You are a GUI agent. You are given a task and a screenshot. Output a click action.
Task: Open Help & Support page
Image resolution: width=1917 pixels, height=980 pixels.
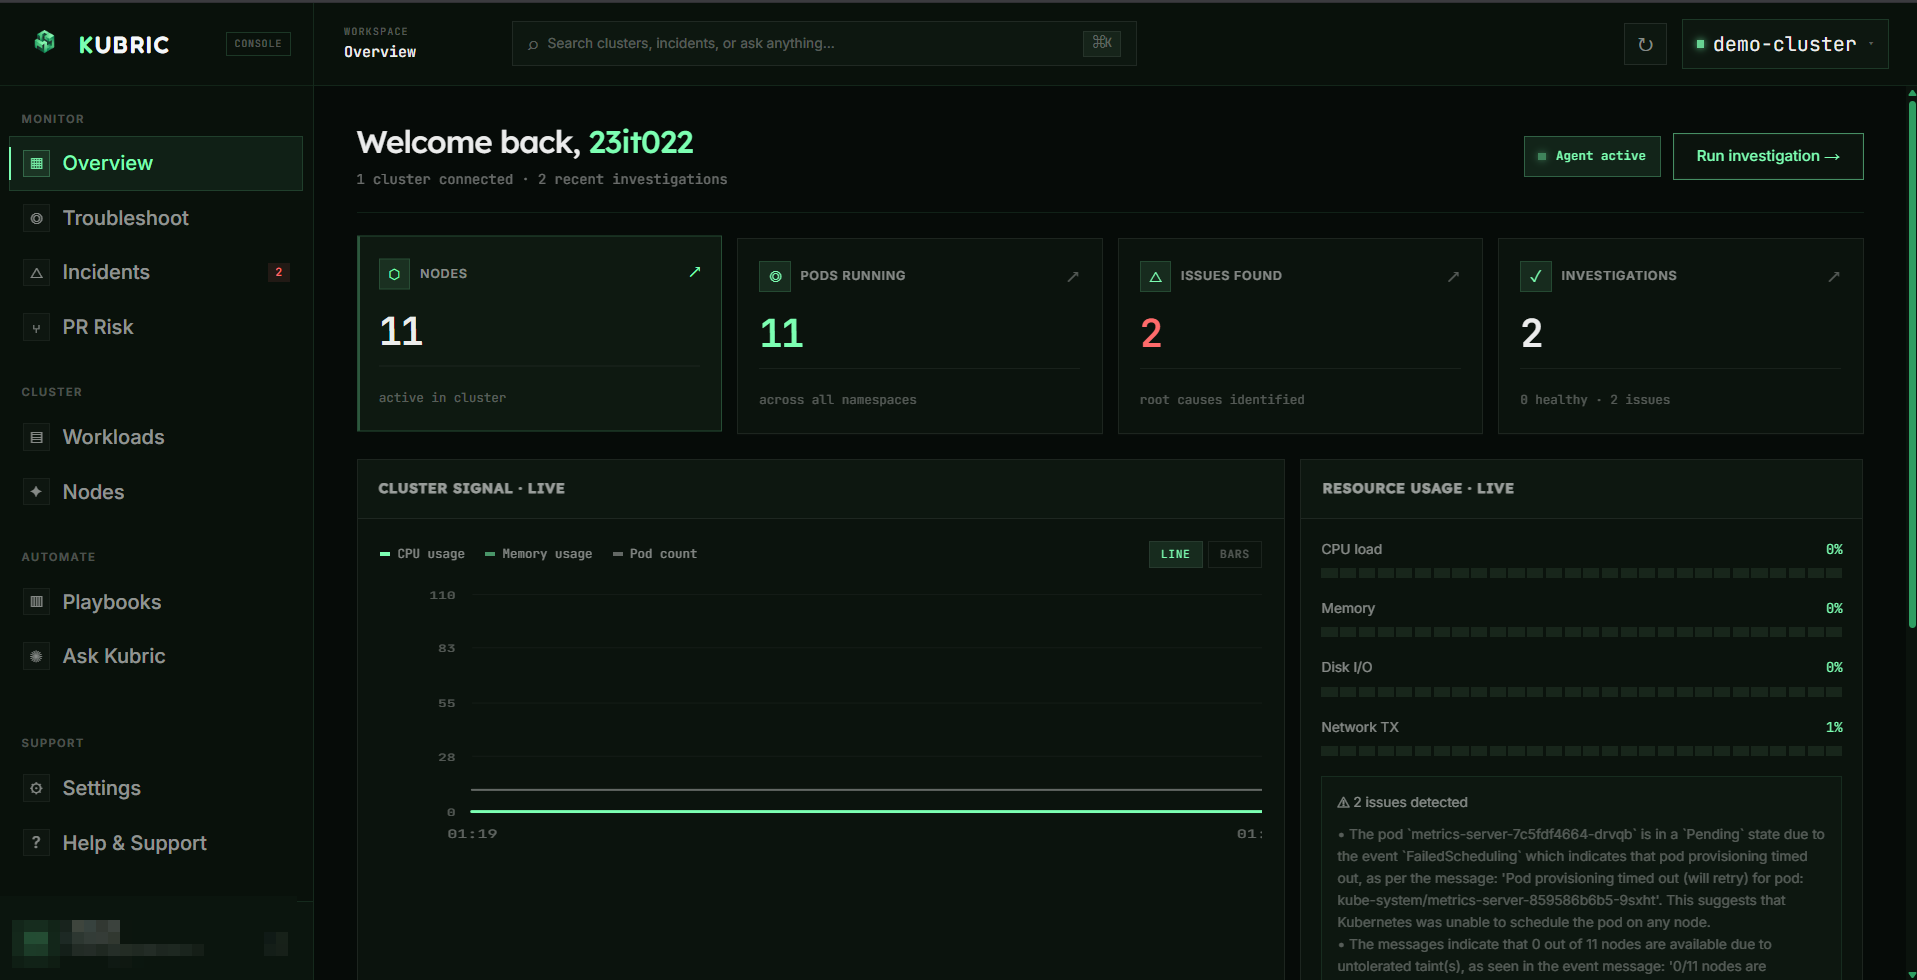click(x=156, y=842)
